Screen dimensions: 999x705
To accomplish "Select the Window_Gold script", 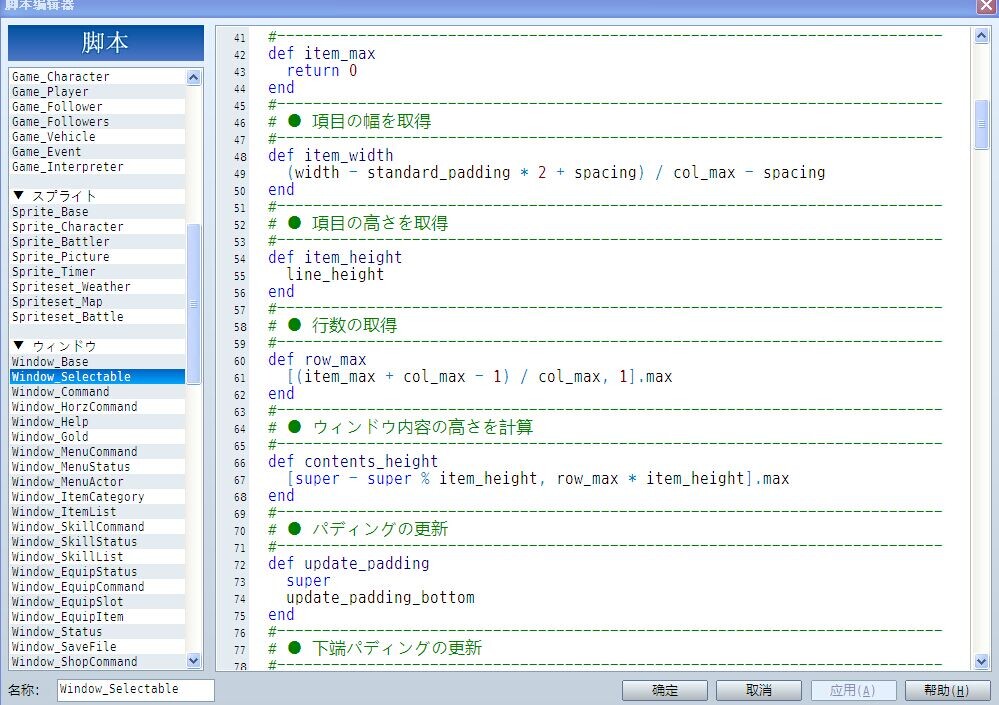I will coord(98,437).
